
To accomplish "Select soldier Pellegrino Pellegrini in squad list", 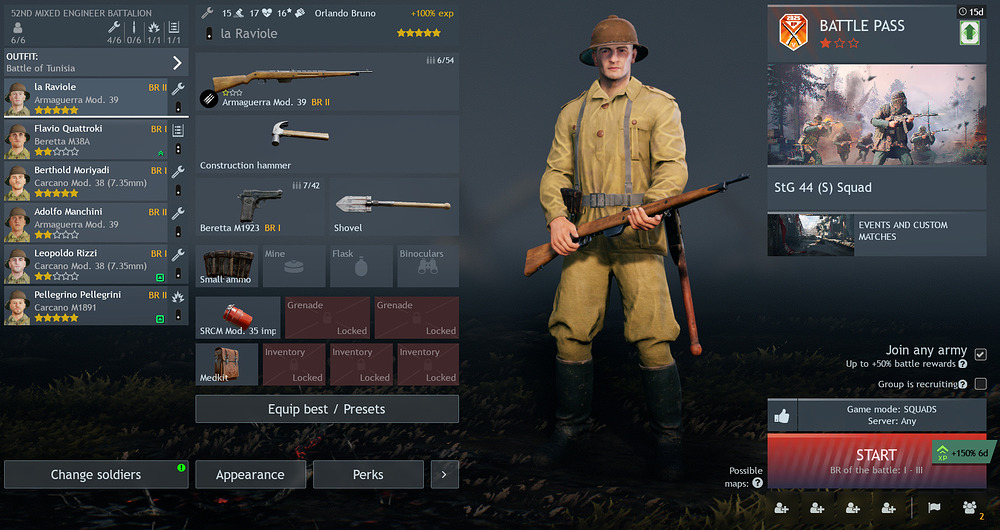I will pyautogui.click(x=85, y=306).
